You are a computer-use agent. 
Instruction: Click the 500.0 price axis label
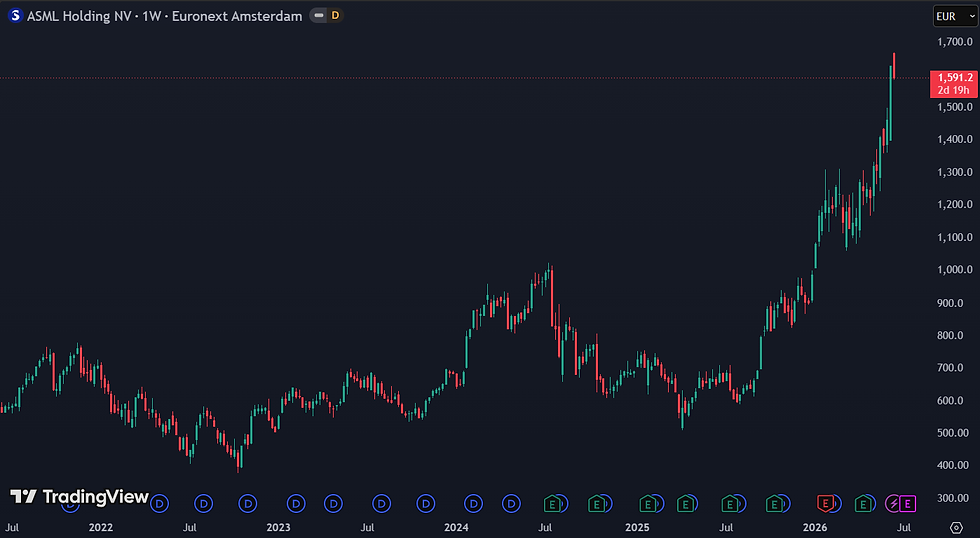coord(954,433)
